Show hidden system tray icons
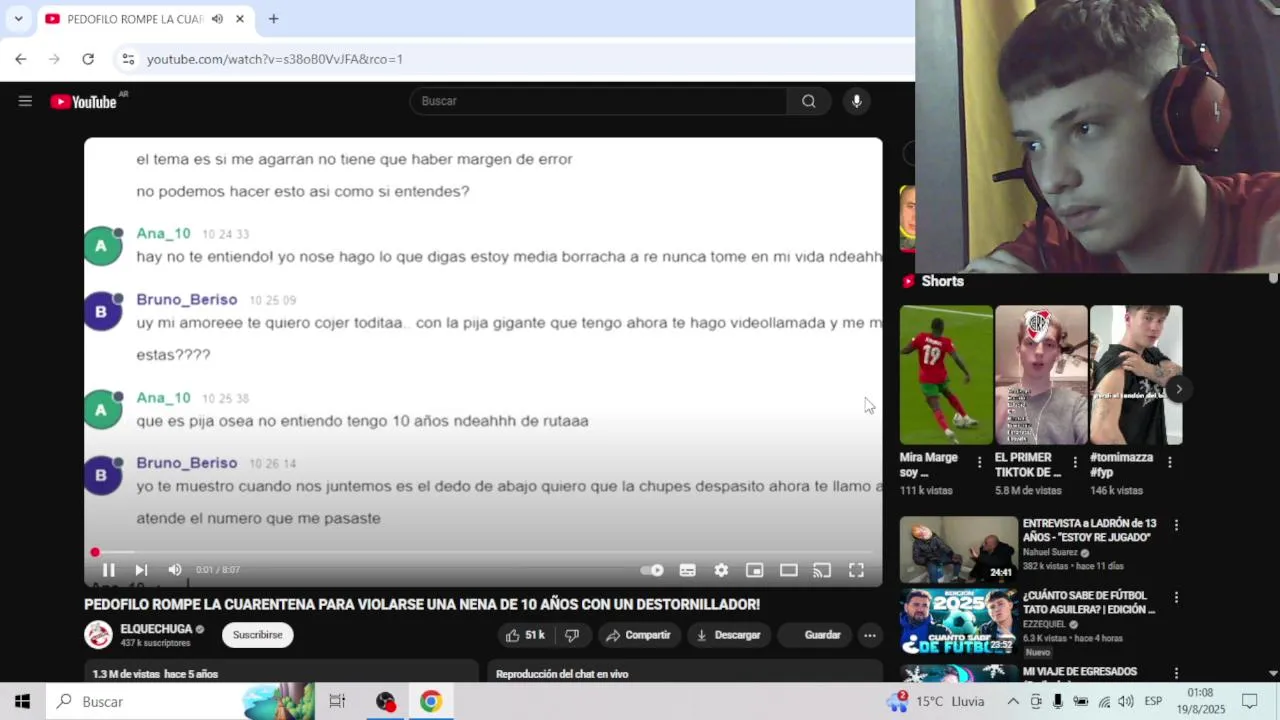The height and width of the screenshot is (720, 1280). point(1013,702)
